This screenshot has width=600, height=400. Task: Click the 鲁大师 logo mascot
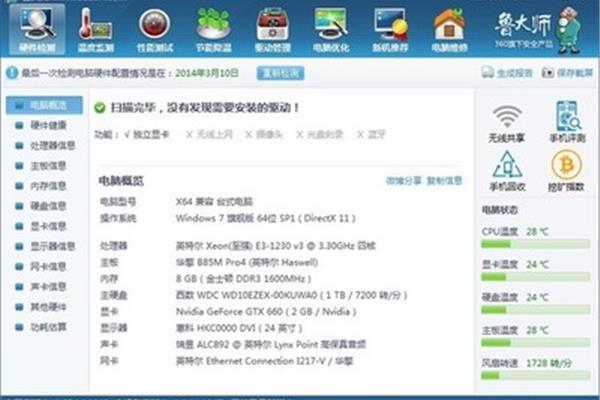tap(569, 29)
